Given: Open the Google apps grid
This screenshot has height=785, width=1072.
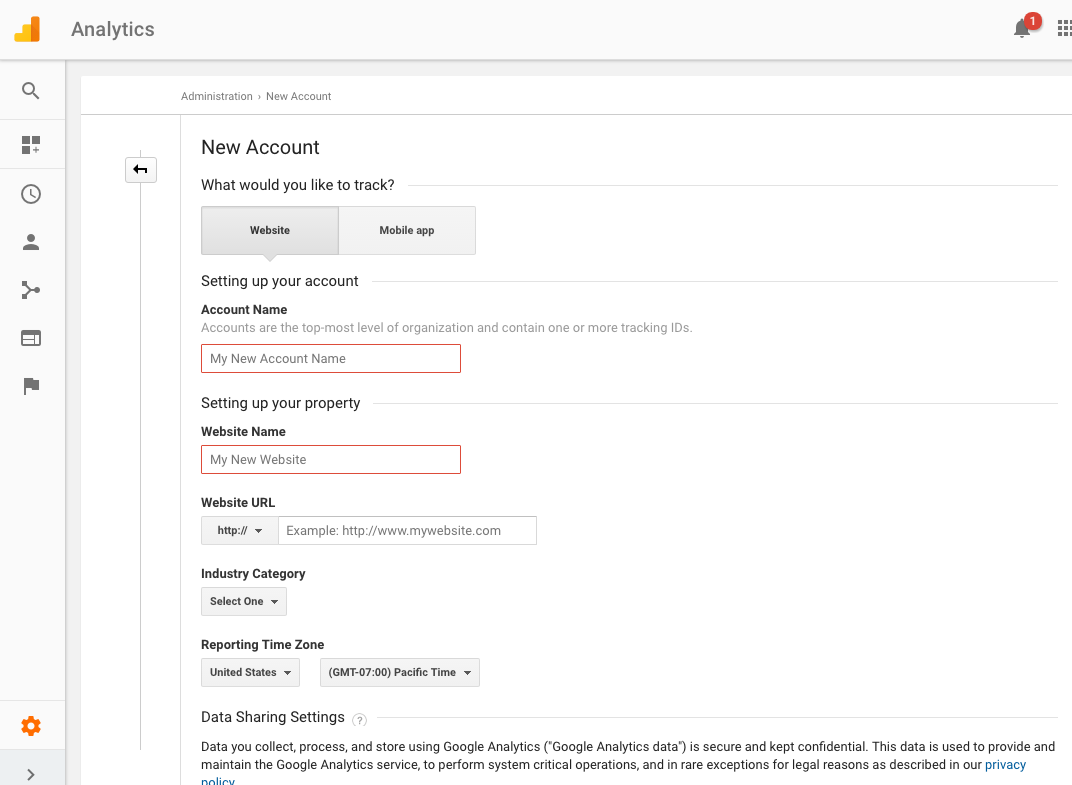Looking at the screenshot, I should [x=1064, y=29].
